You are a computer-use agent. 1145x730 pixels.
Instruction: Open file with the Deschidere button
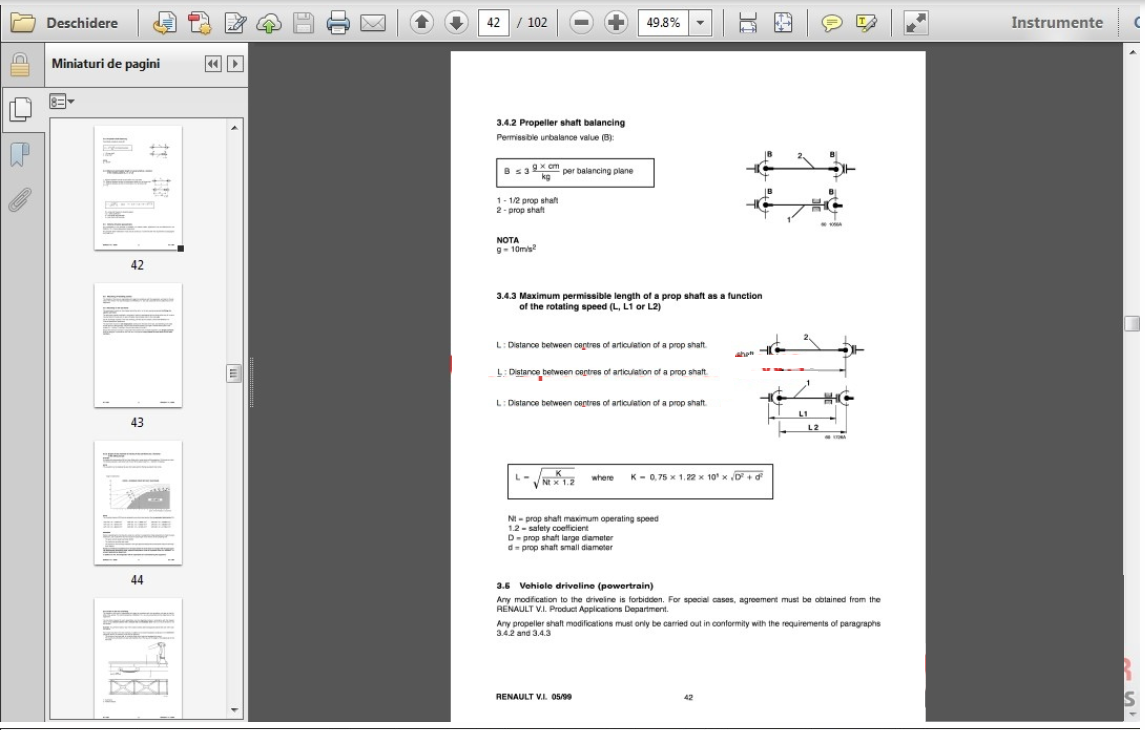[64, 23]
